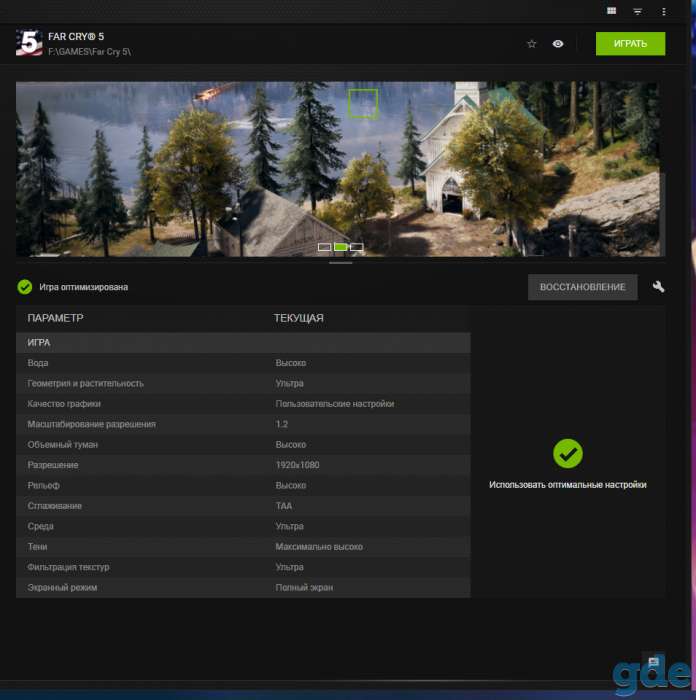Click the green check next to Игра оптимизирована
696x700 pixels.
tap(25, 287)
